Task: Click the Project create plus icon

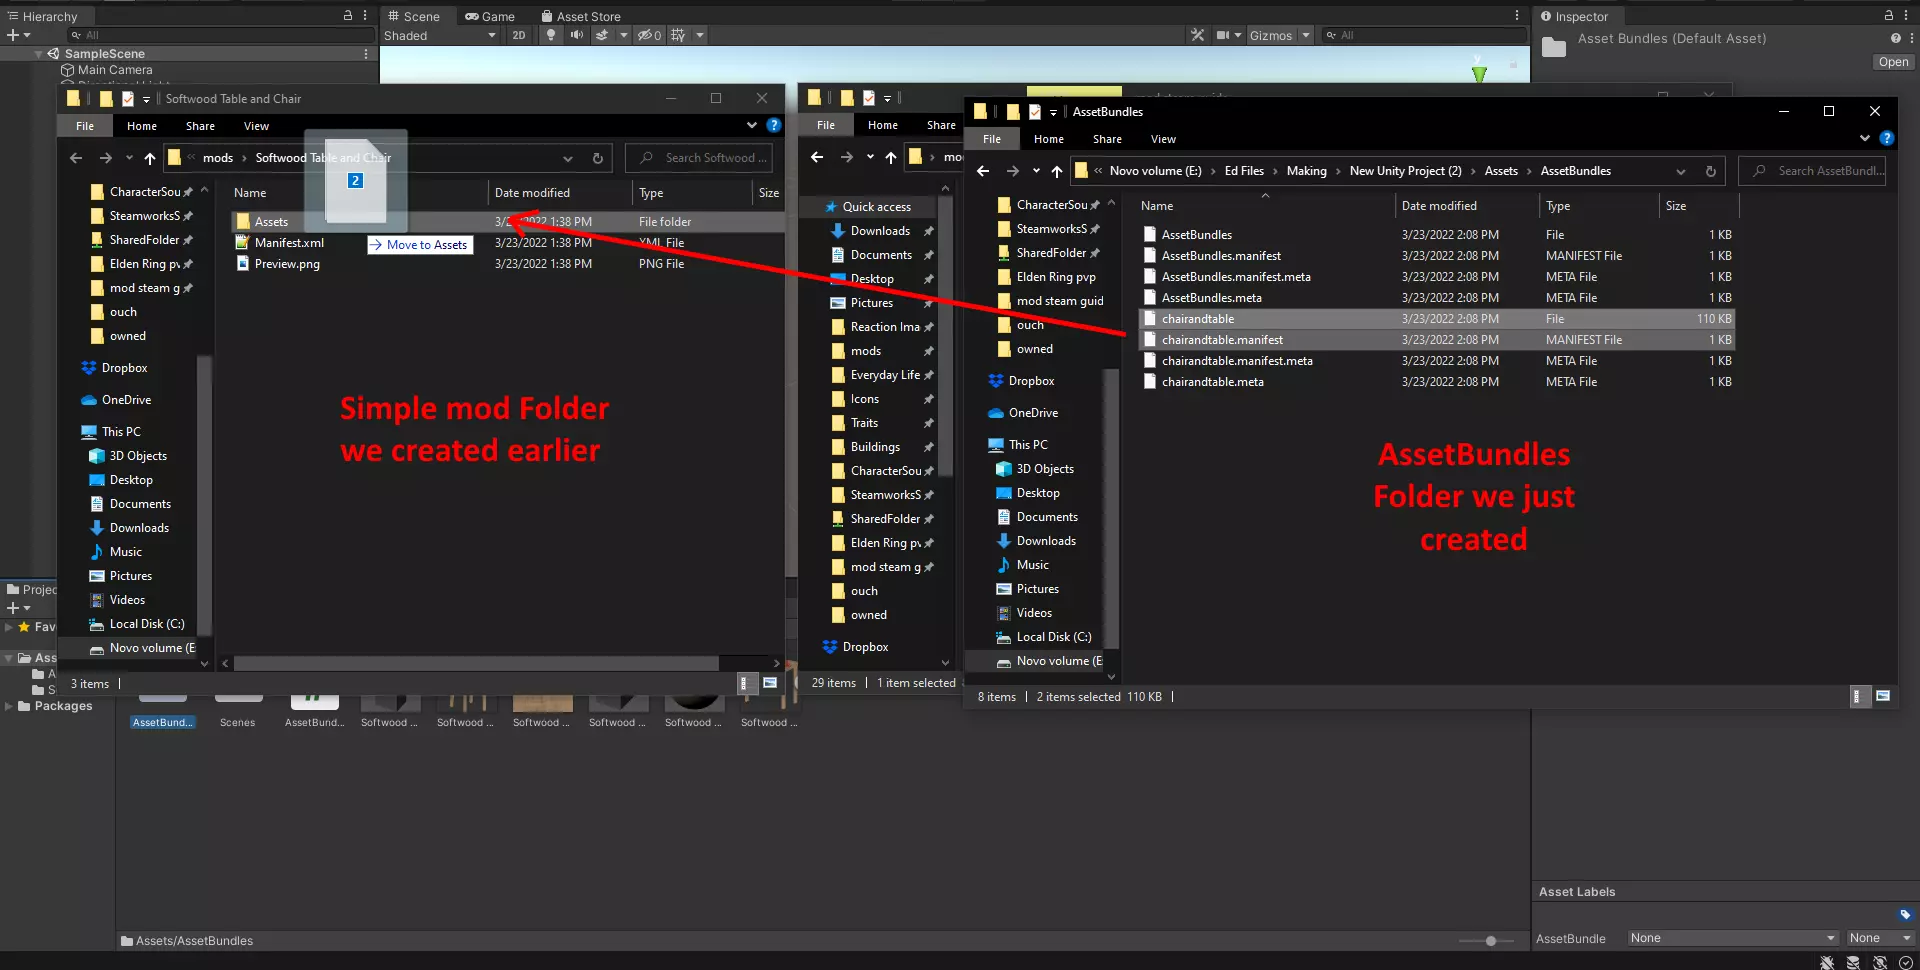Action: pos(13,608)
